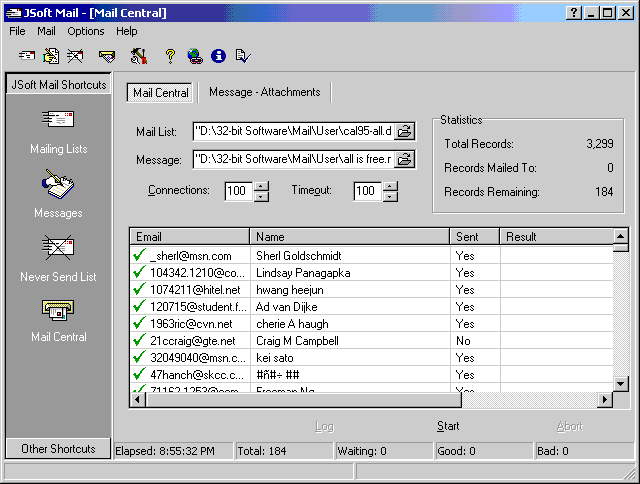This screenshot has width=640, height=484.
Task: Open Messages shortcut in sidebar
Action: tap(58, 194)
